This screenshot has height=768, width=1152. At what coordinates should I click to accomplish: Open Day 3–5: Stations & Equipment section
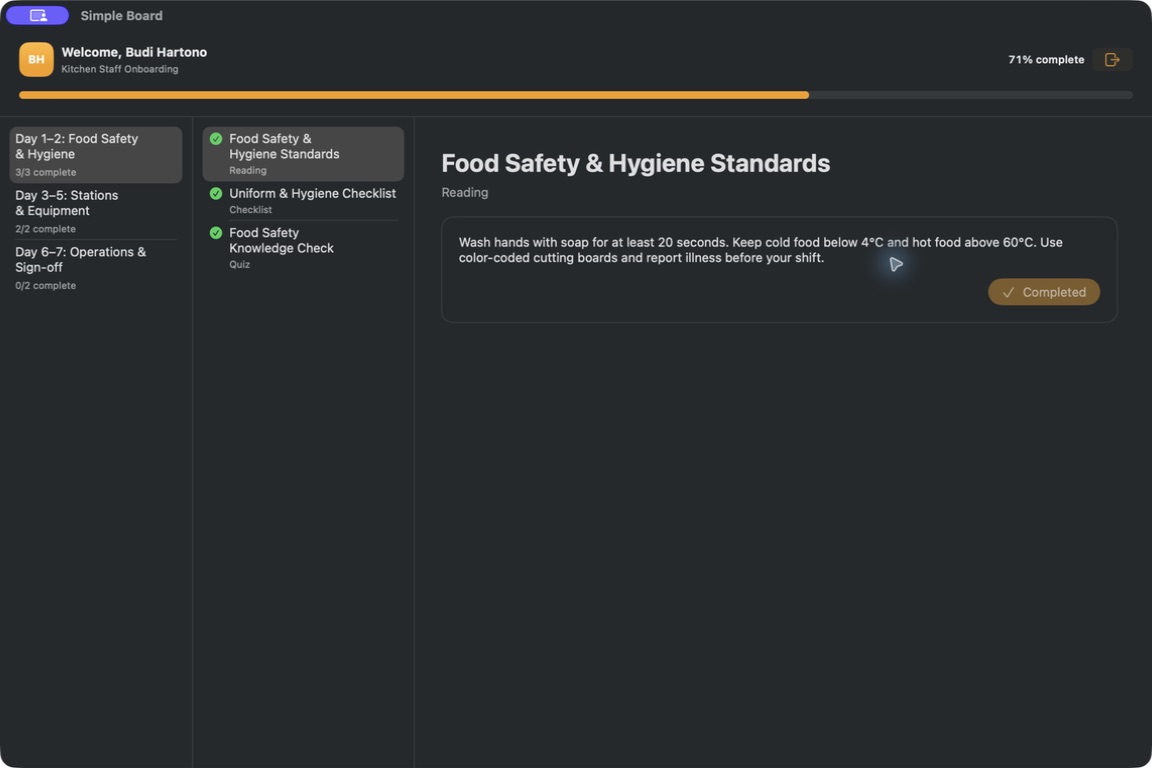click(96, 212)
